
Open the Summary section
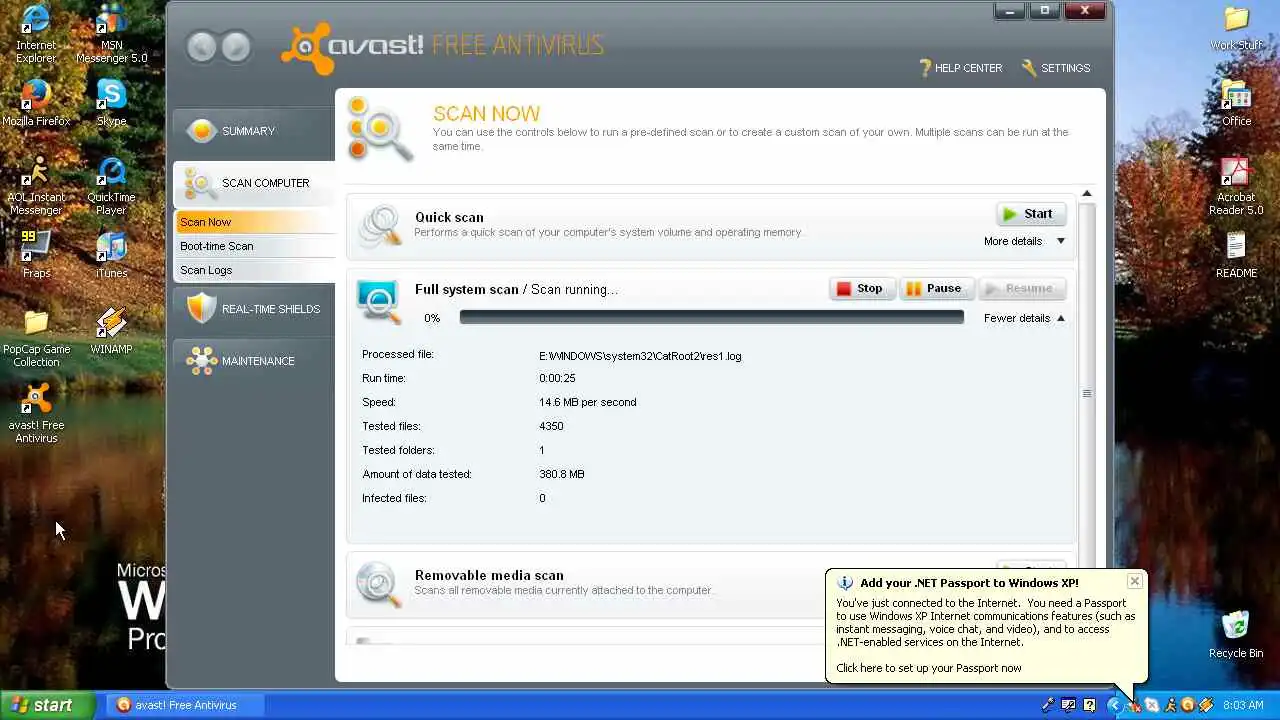tap(254, 131)
